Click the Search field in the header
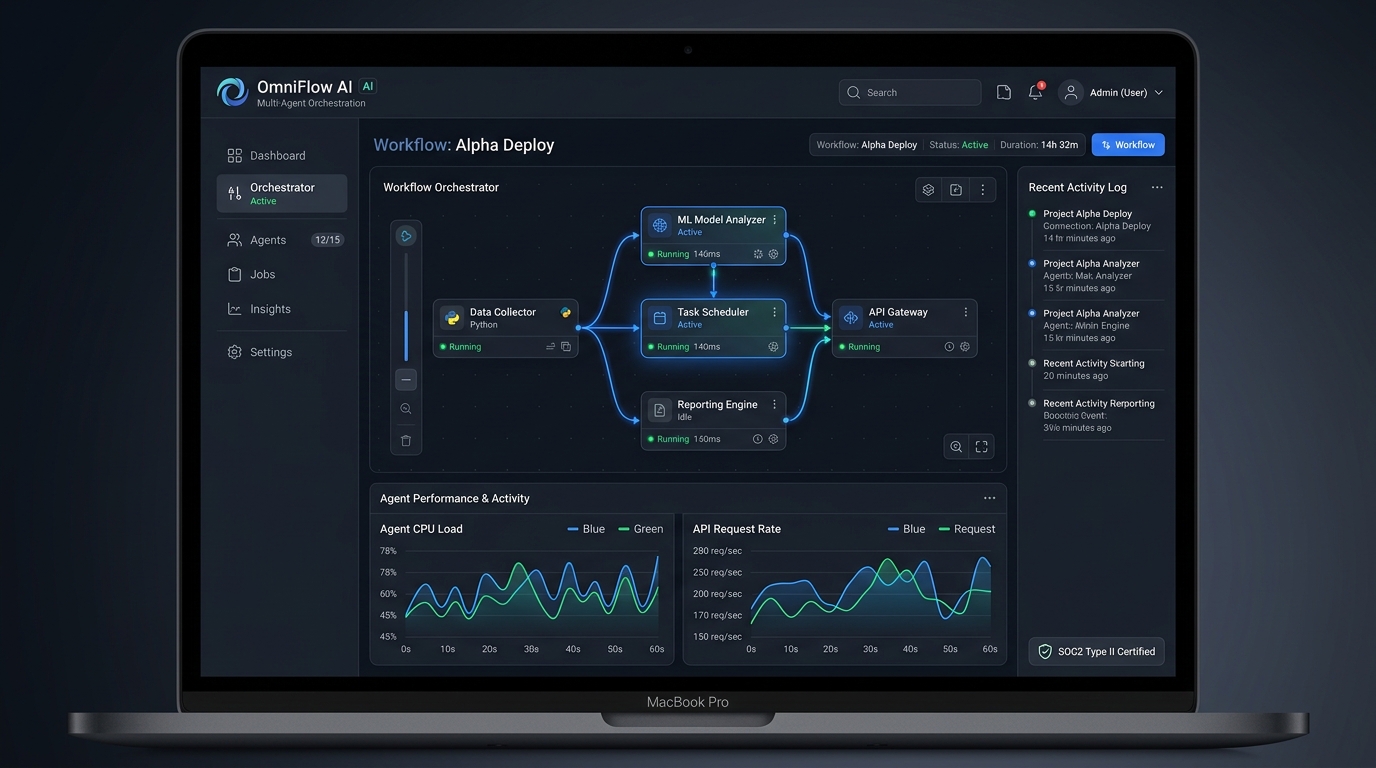The height and width of the screenshot is (768, 1376). (x=910, y=92)
